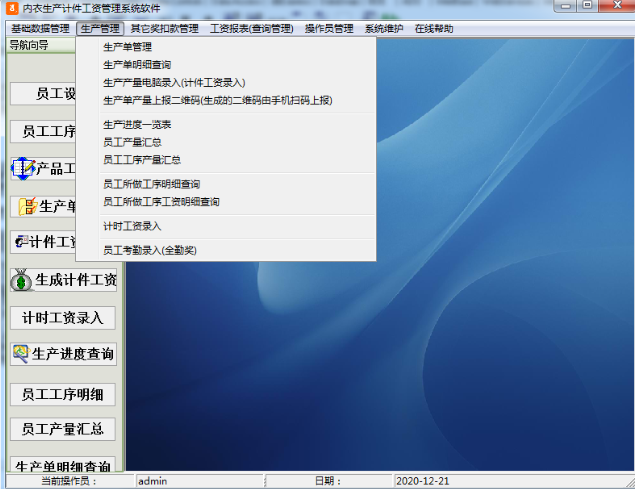Select 计时工资录入 in dropdown menu
This screenshot has width=635, height=489.
click(x=226, y=226)
